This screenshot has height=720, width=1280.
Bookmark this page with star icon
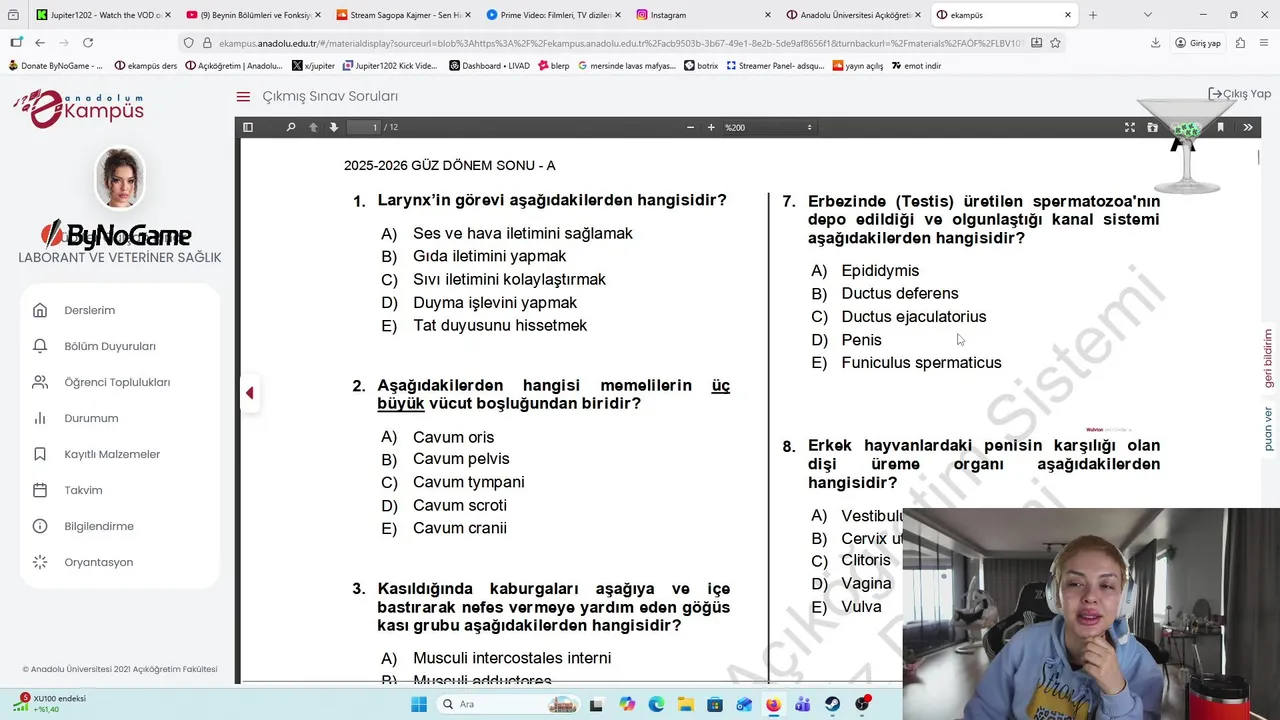tap(1055, 43)
